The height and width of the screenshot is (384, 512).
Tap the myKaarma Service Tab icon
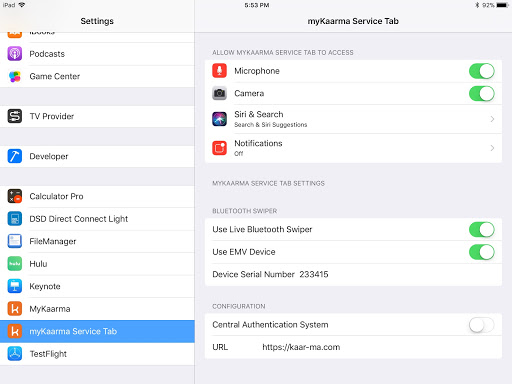pyautogui.click(x=15, y=331)
